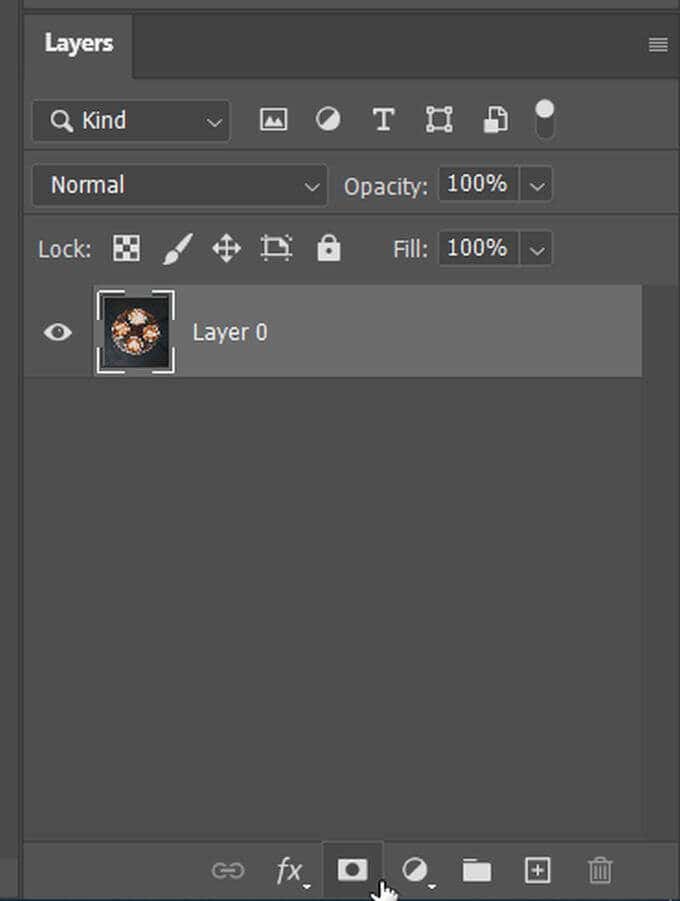Delete layer with trash icon
The height and width of the screenshot is (901, 680).
click(600, 871)
